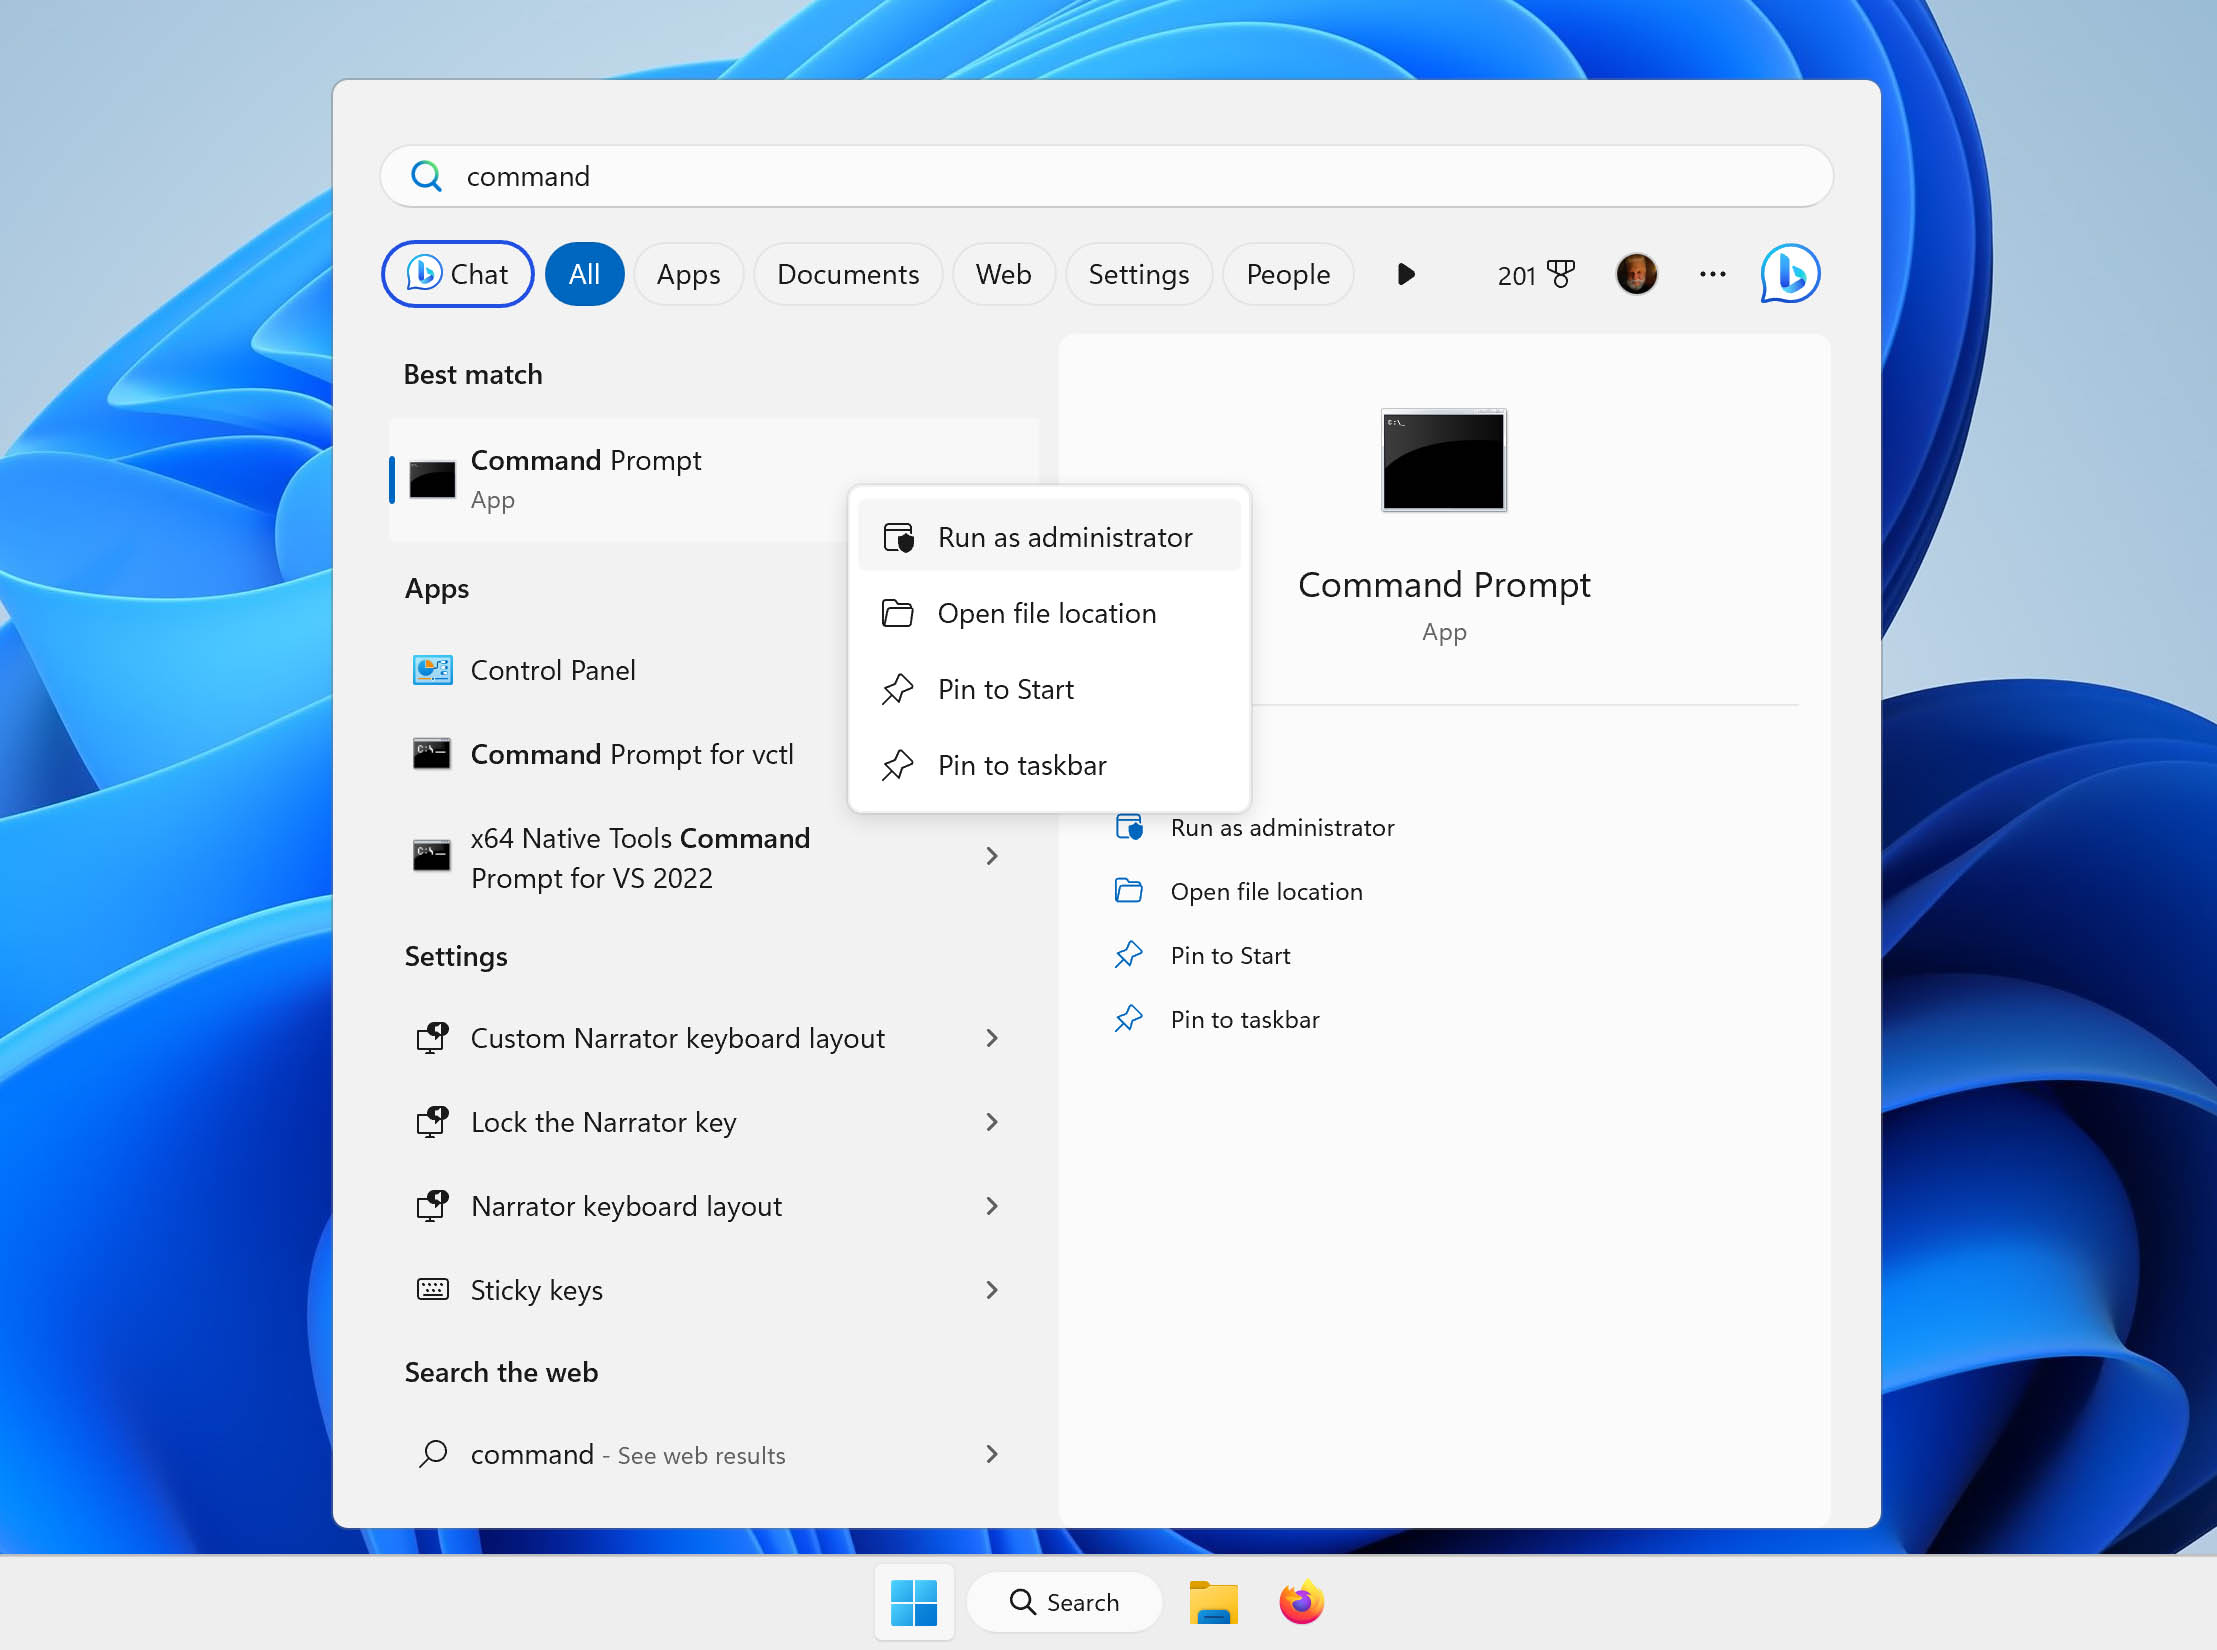The image size is (2217, 1650).
Task: Open Custom Narrator keyboard layout result
Action: click(x=714, y=1038)
